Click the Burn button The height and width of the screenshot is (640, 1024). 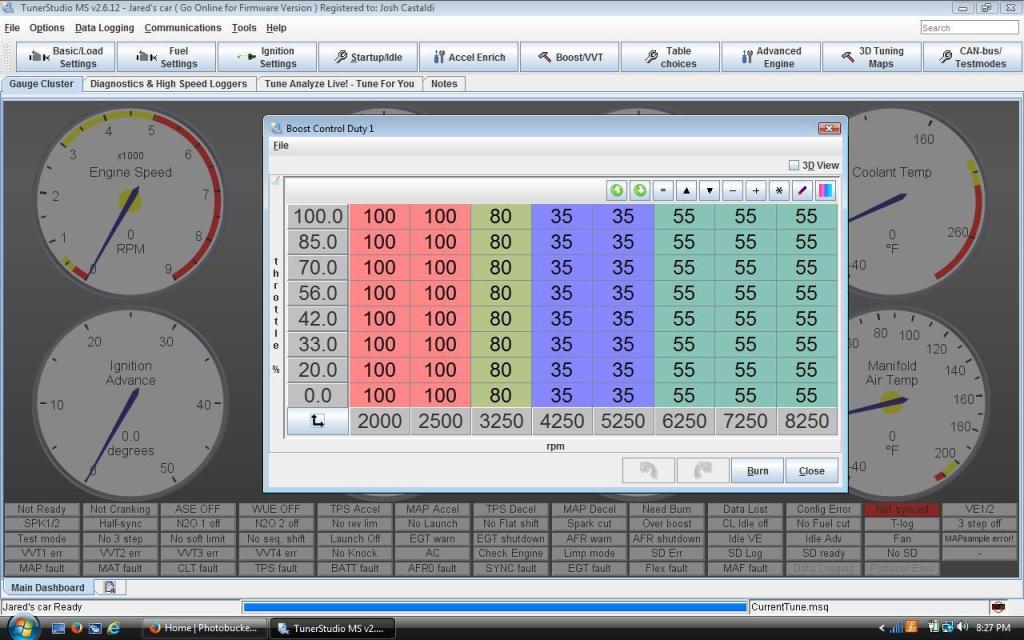point(757,470)
